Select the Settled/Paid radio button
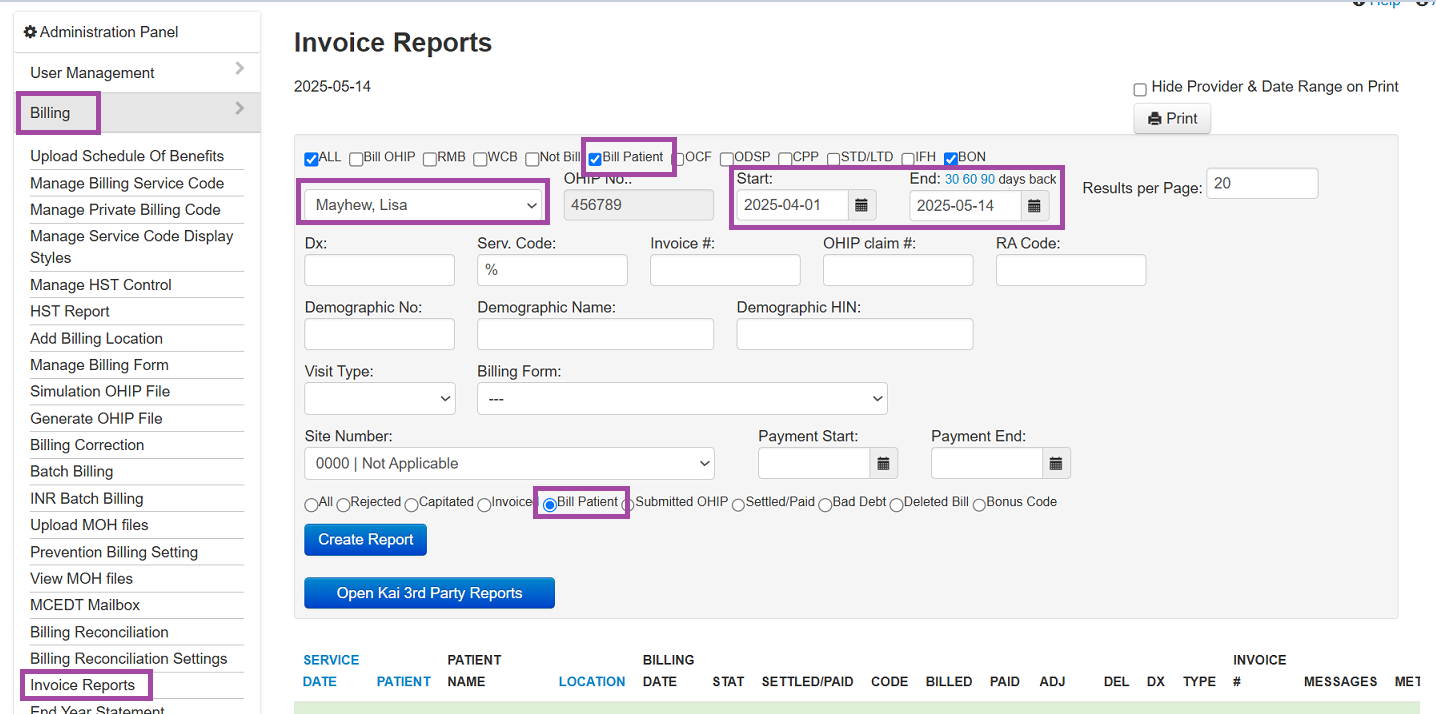1436x714 pixels. pos(738,505)
